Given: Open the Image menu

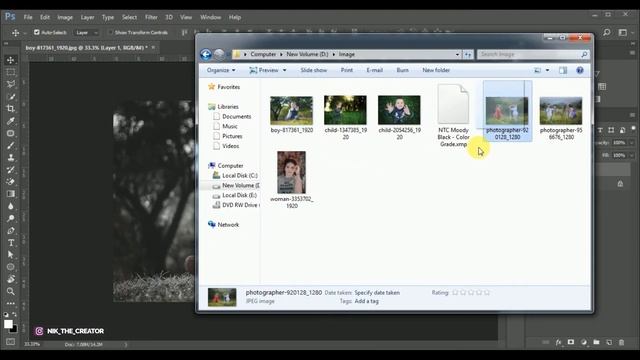Looking at the screenshot, I should [x=65, y=17].
